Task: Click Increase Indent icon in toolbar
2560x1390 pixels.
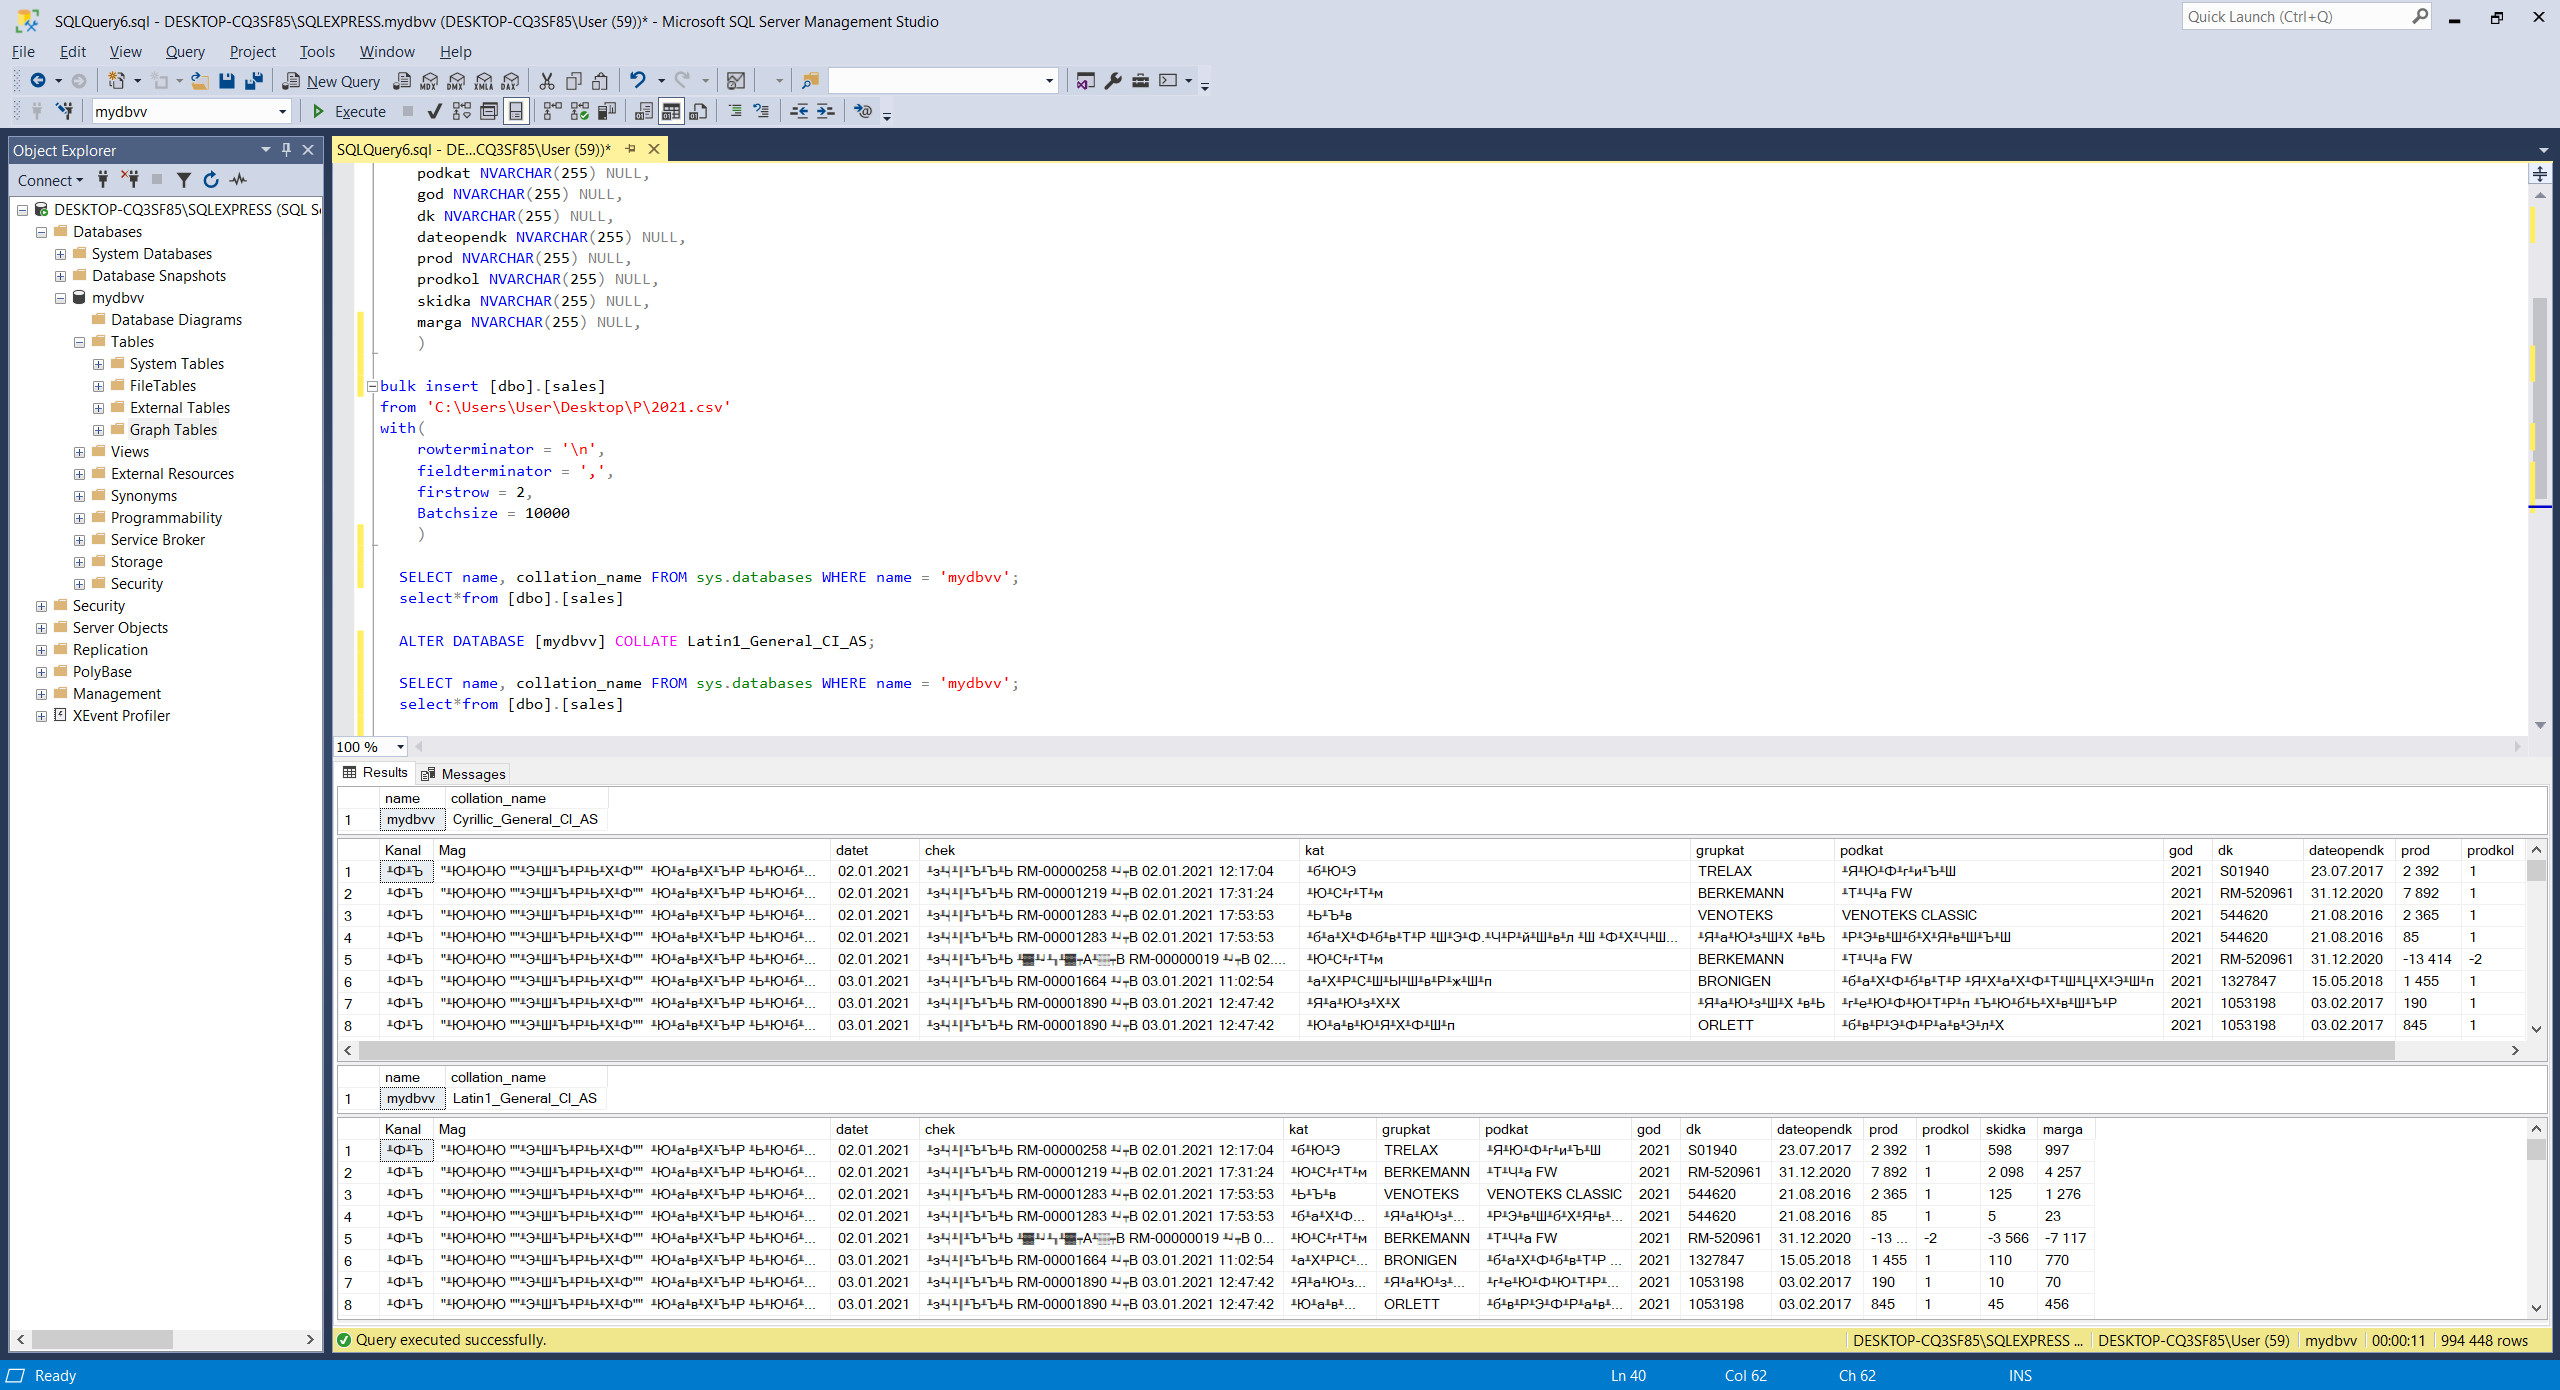Action: click(825, 111)
